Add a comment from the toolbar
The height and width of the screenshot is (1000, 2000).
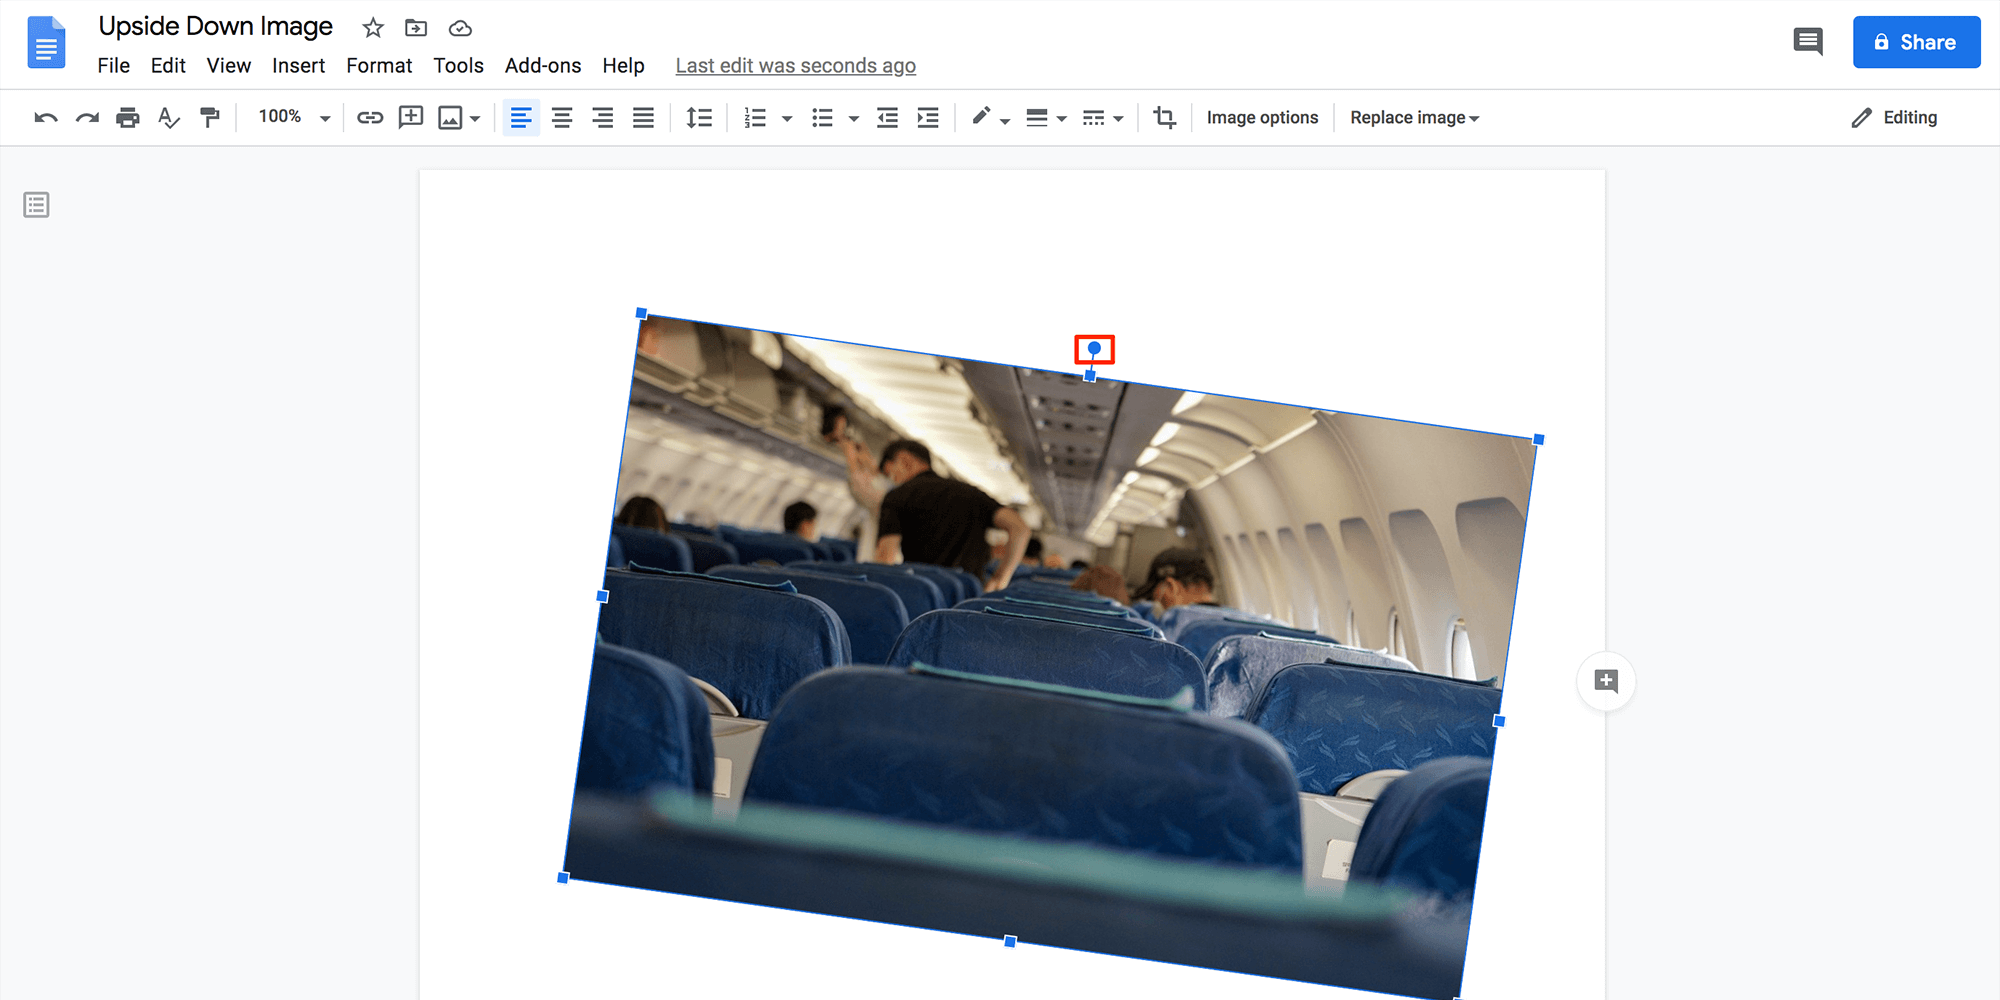pyautogui.click(x=410, y=117)
